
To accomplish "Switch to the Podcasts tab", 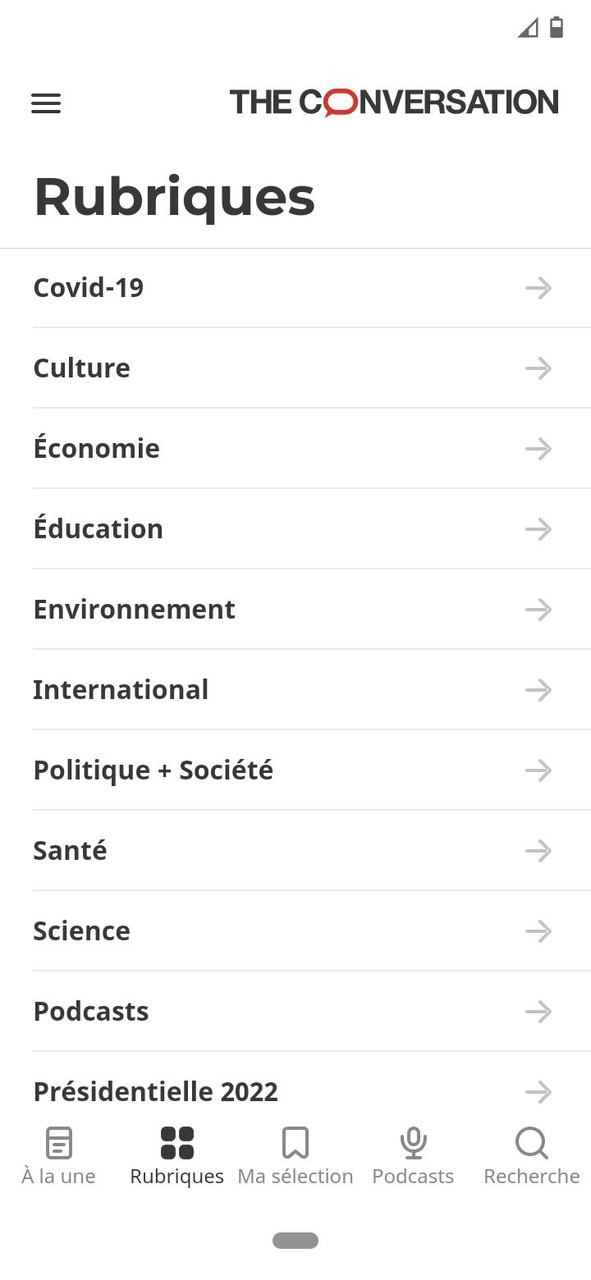I will (413, 1155).
